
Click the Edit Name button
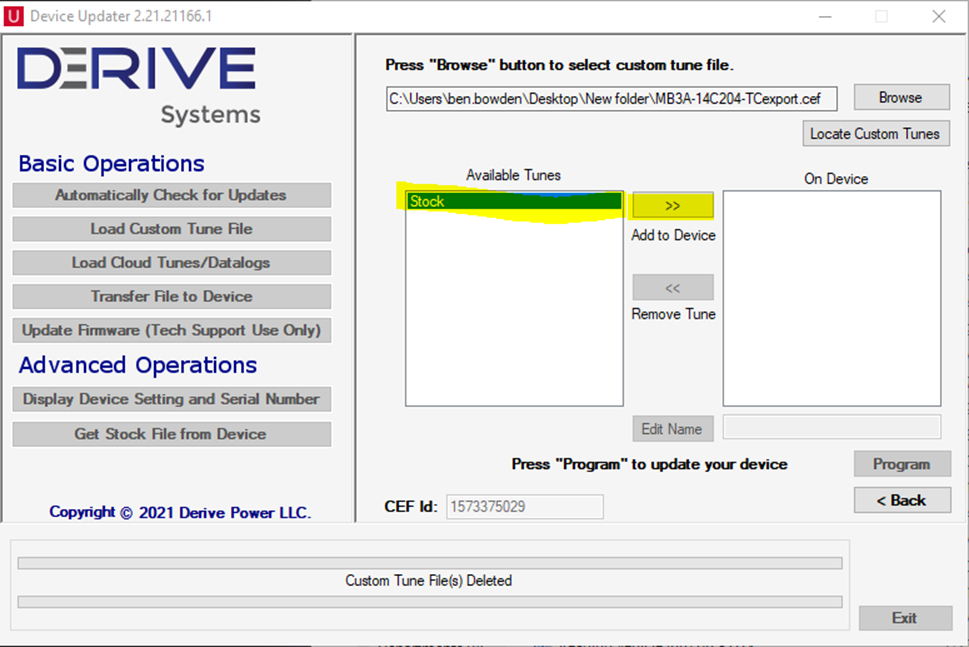click(x=672, y=429)
